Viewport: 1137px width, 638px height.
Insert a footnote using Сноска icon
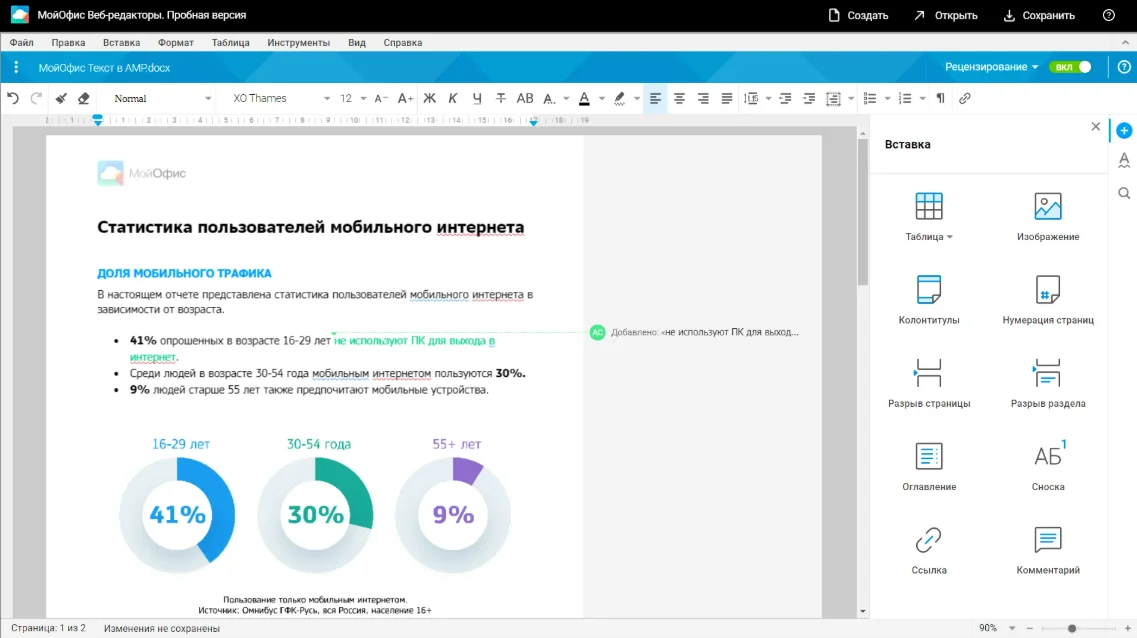pyautogui.click(x=1047, y=456)
